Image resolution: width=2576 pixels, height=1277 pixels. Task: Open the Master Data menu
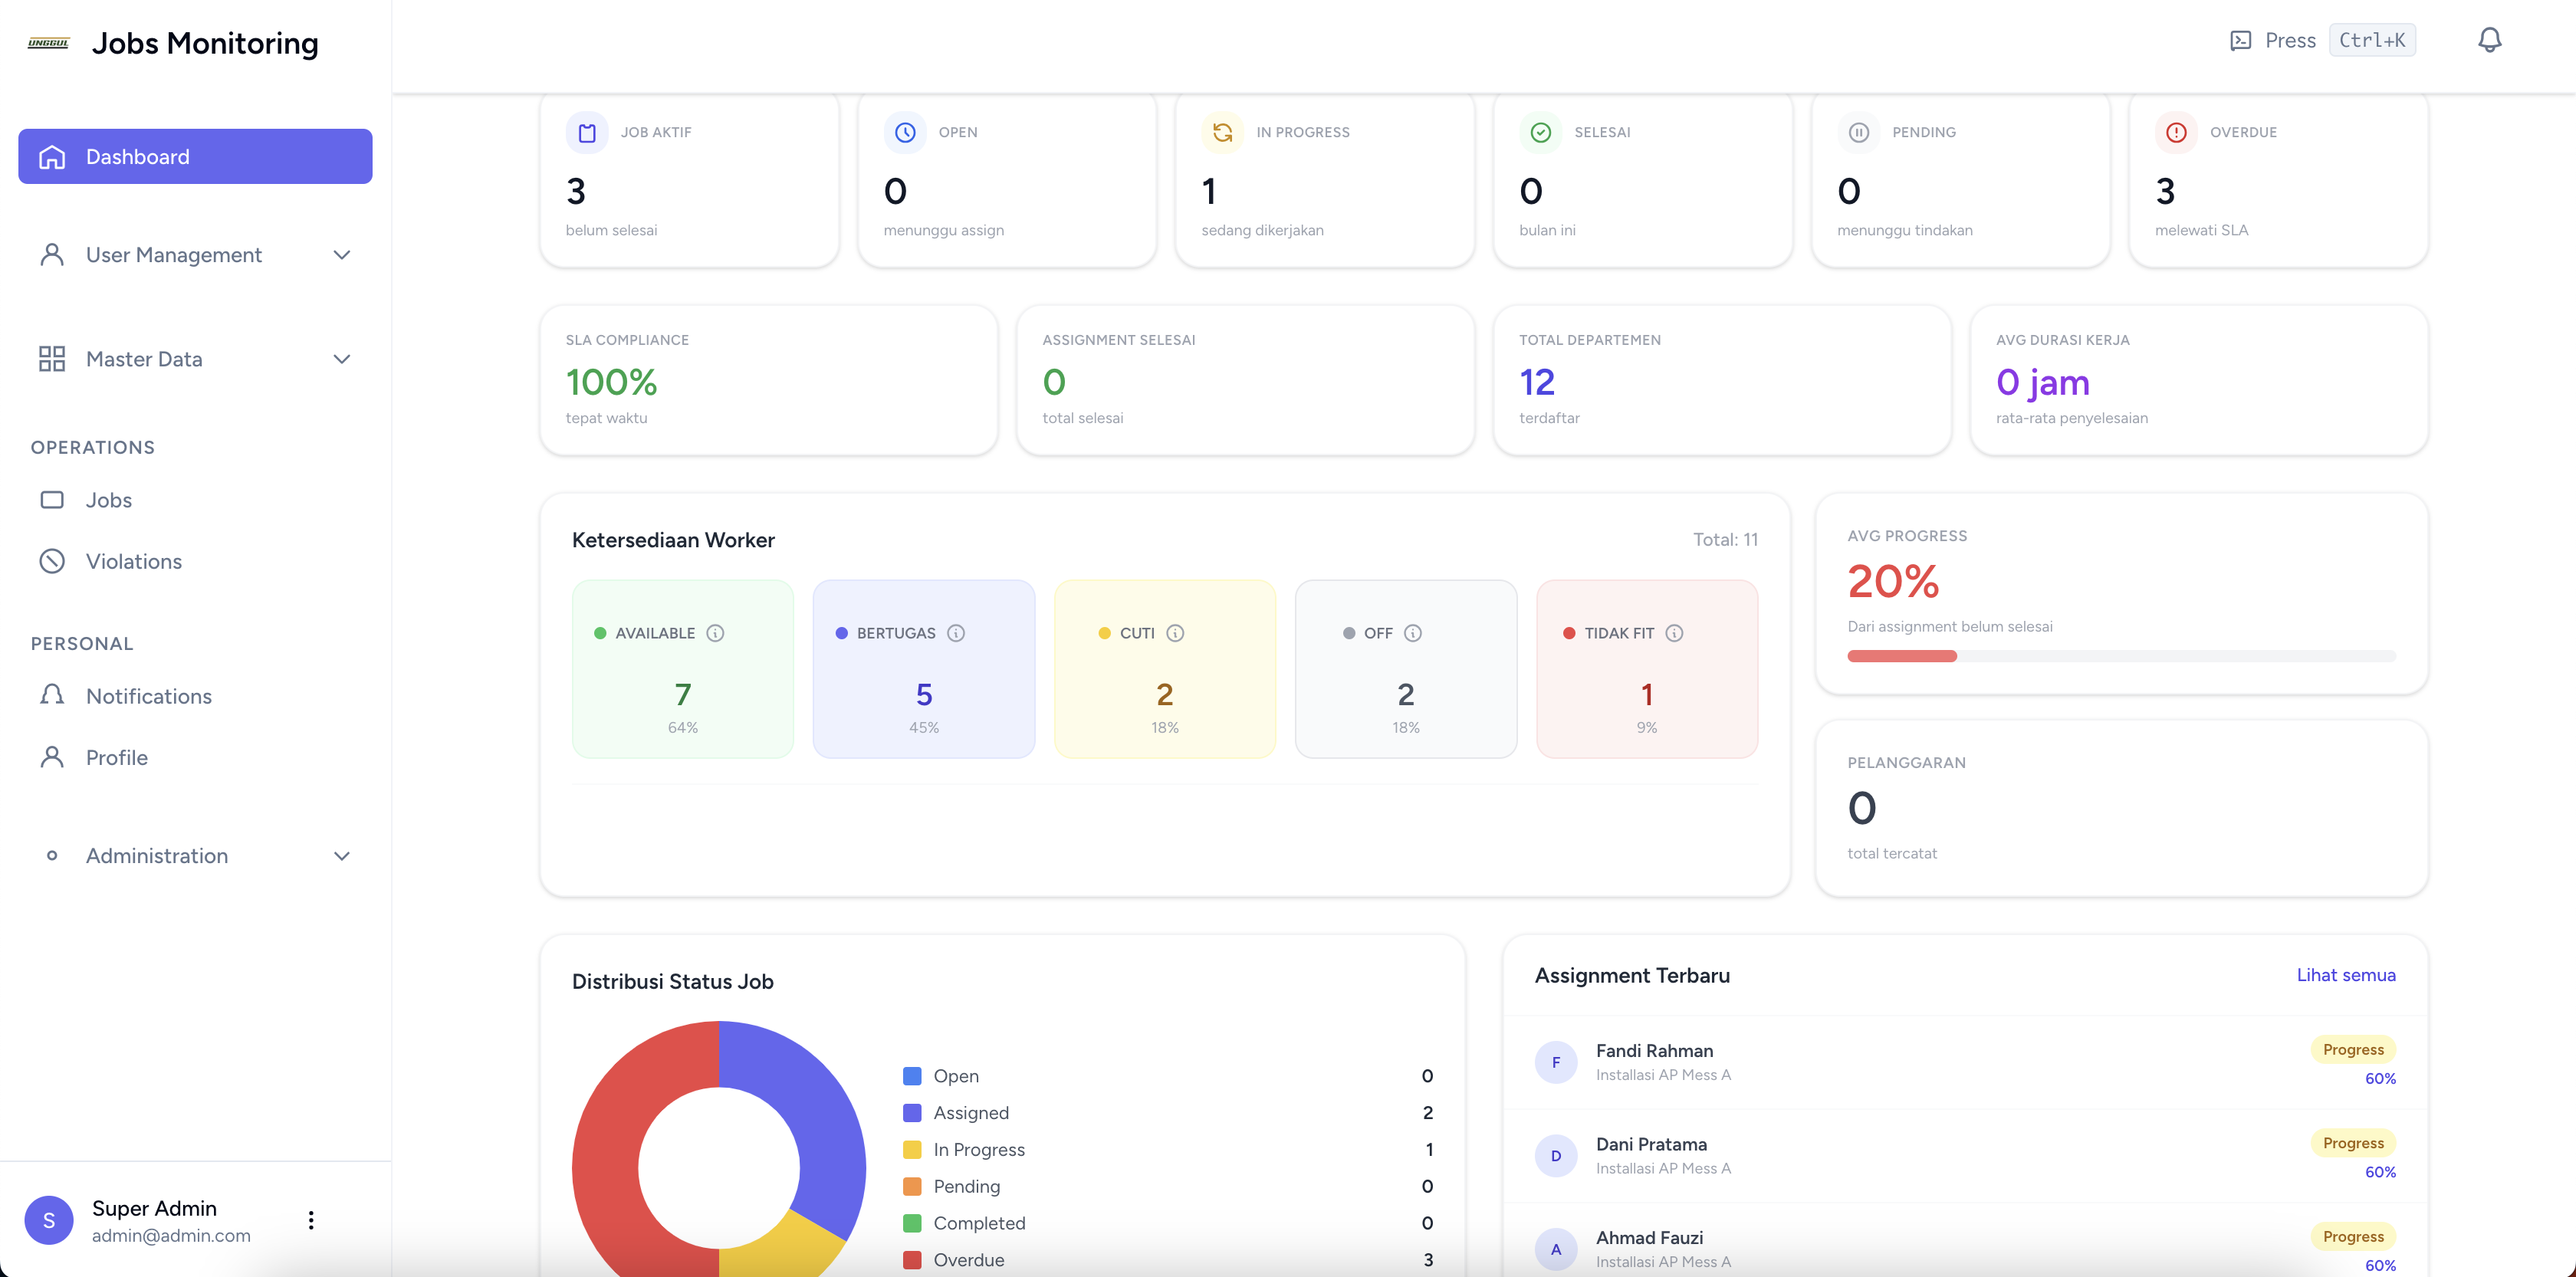[195, 359]
